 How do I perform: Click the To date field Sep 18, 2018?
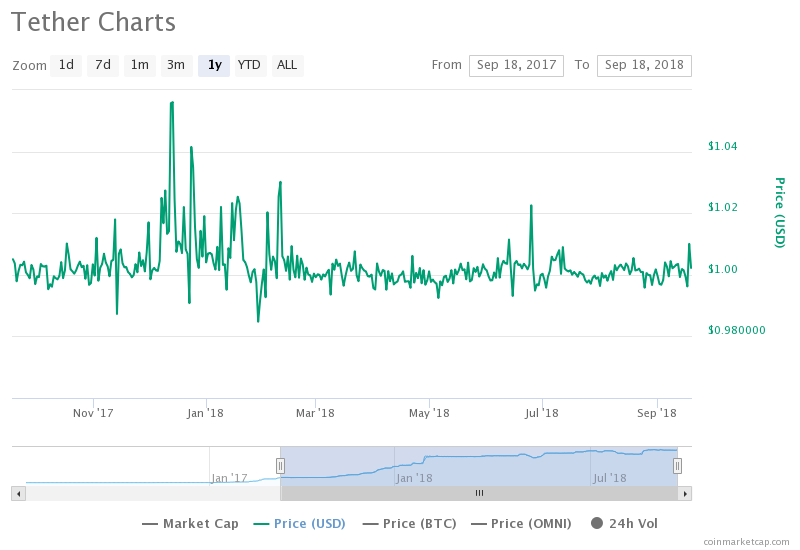coord(644,65)
